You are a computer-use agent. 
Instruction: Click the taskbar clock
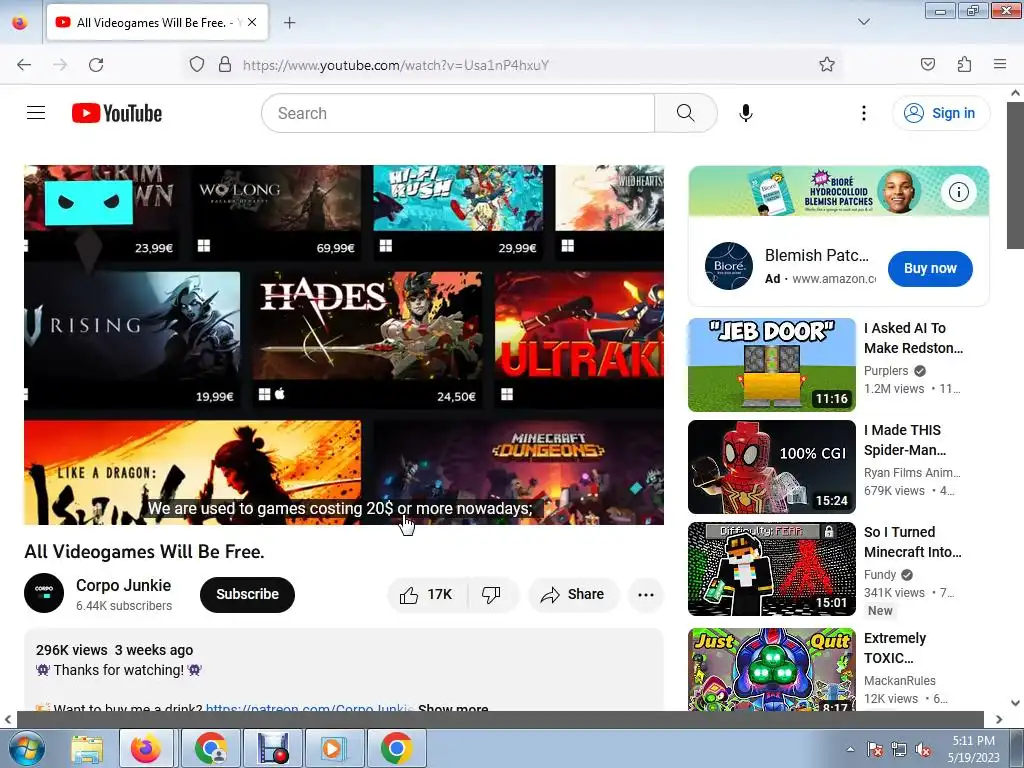click(x=973, y=748)
